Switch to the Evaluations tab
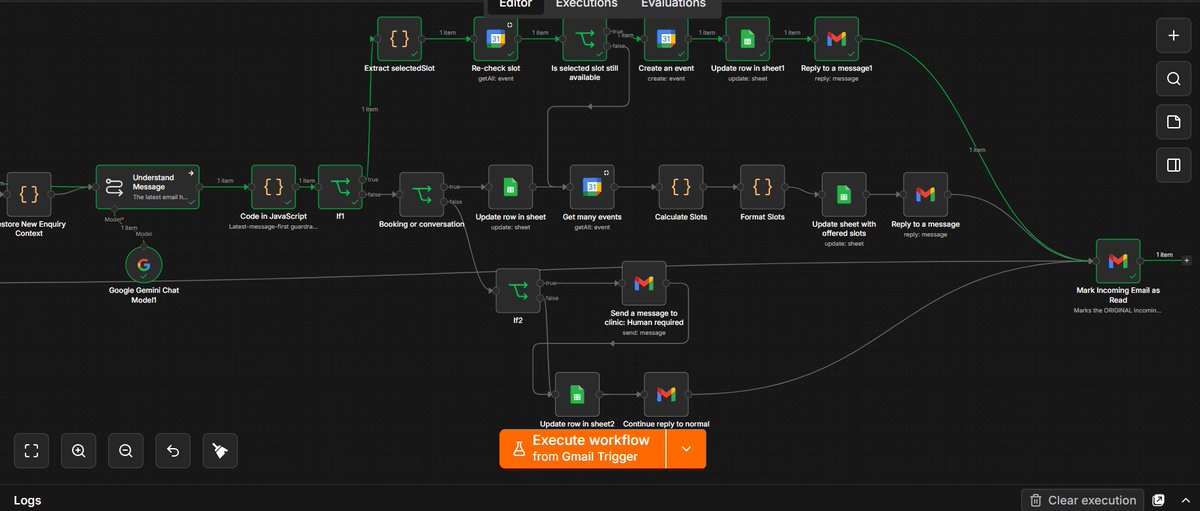The height and width of the screenshot is (511, 1200). 674,5
